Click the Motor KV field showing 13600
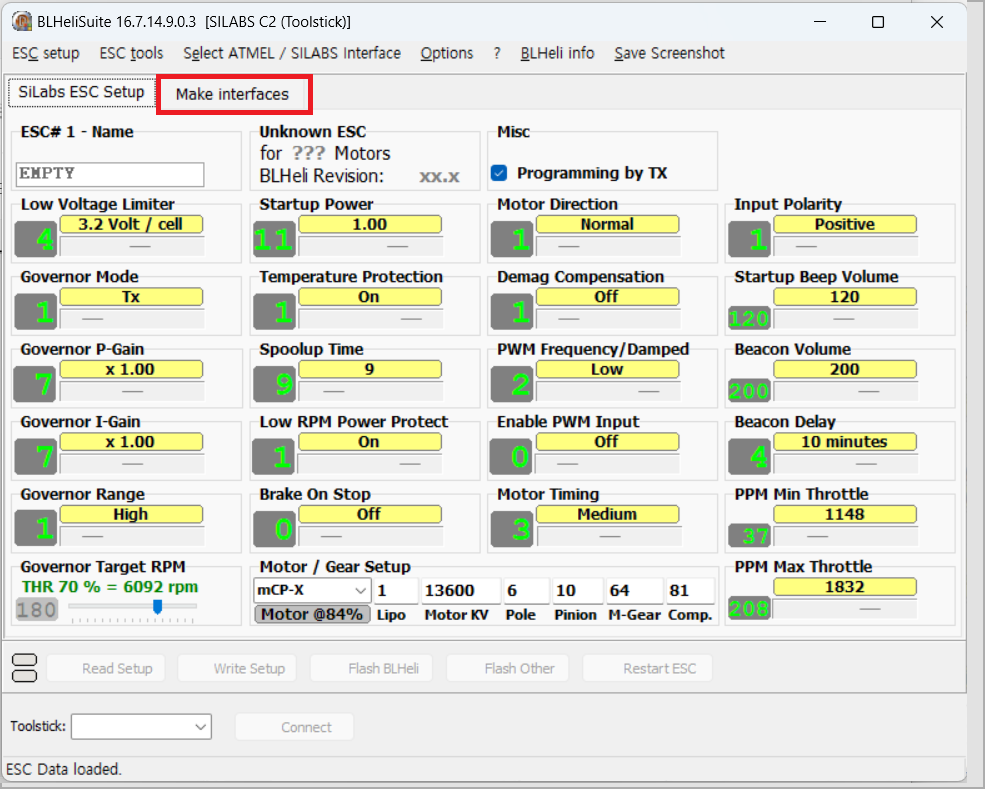The image size is (985, 789). (x=461, y=590)
